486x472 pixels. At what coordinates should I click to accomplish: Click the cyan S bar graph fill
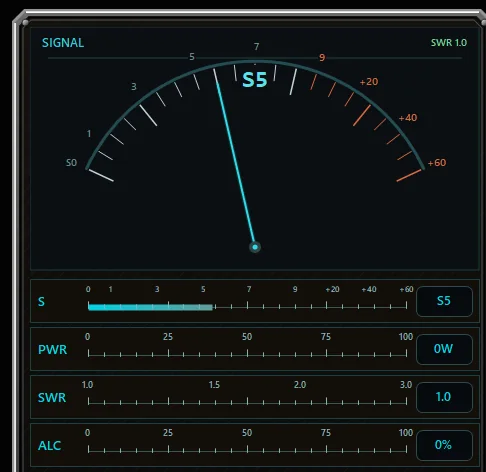point(150,307)
